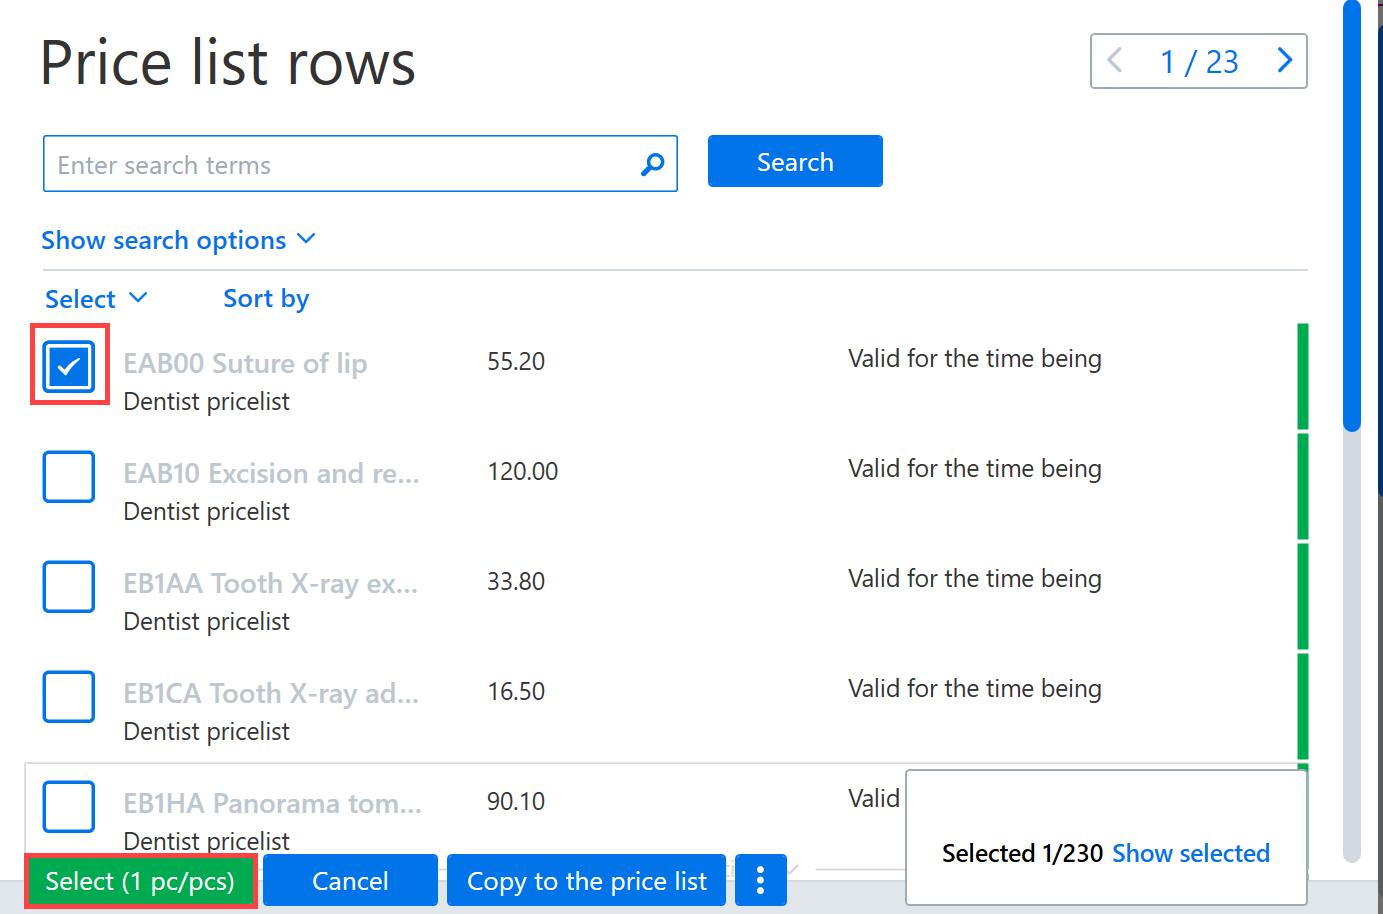1383x914 pixels.
Task: Open the three-dot more actions menu
Action: click(x=760, y=880)
